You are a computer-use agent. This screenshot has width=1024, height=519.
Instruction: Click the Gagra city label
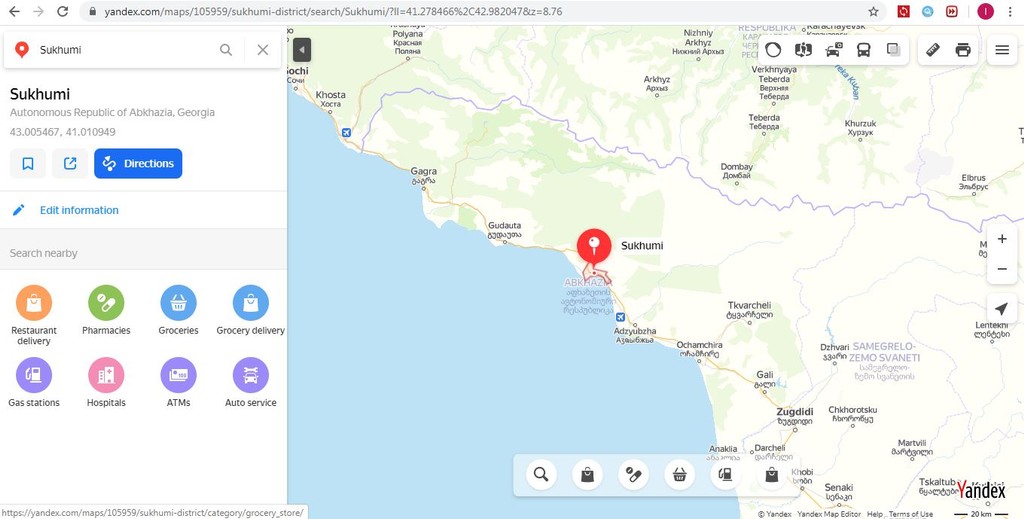click(x=423, y=172)
